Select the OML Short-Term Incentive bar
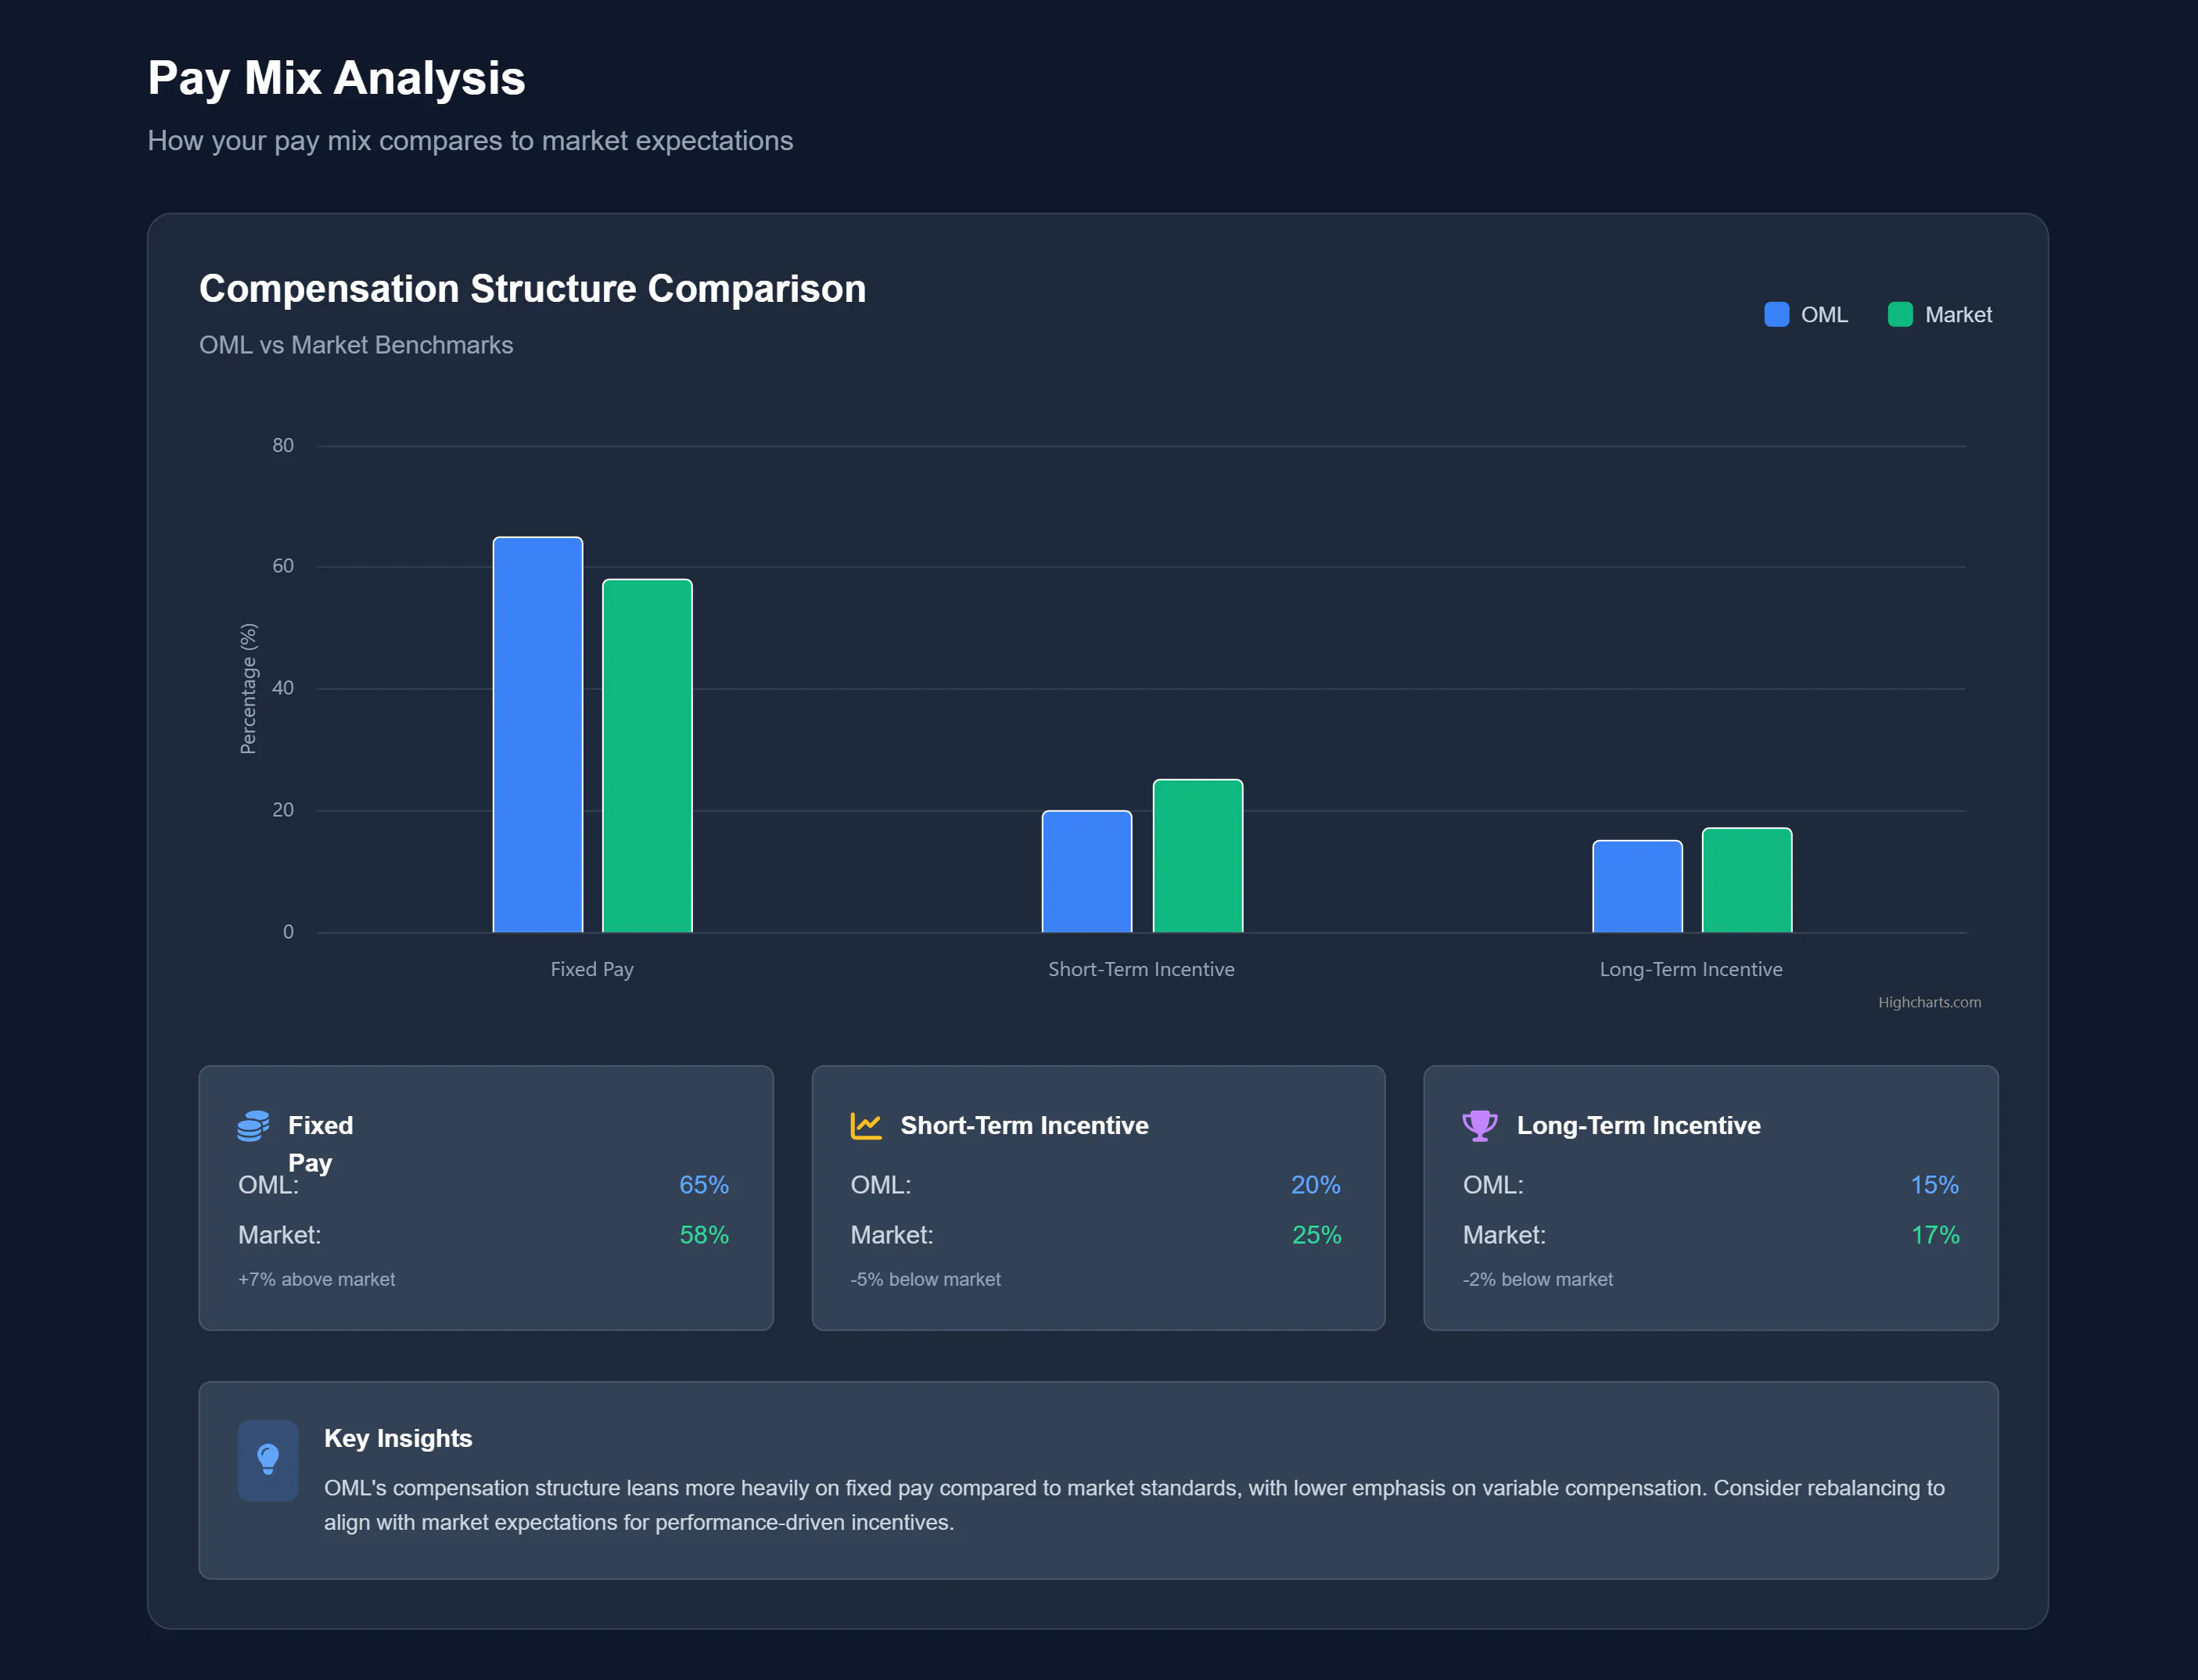2198x1680 pixels. (1087, 872)
